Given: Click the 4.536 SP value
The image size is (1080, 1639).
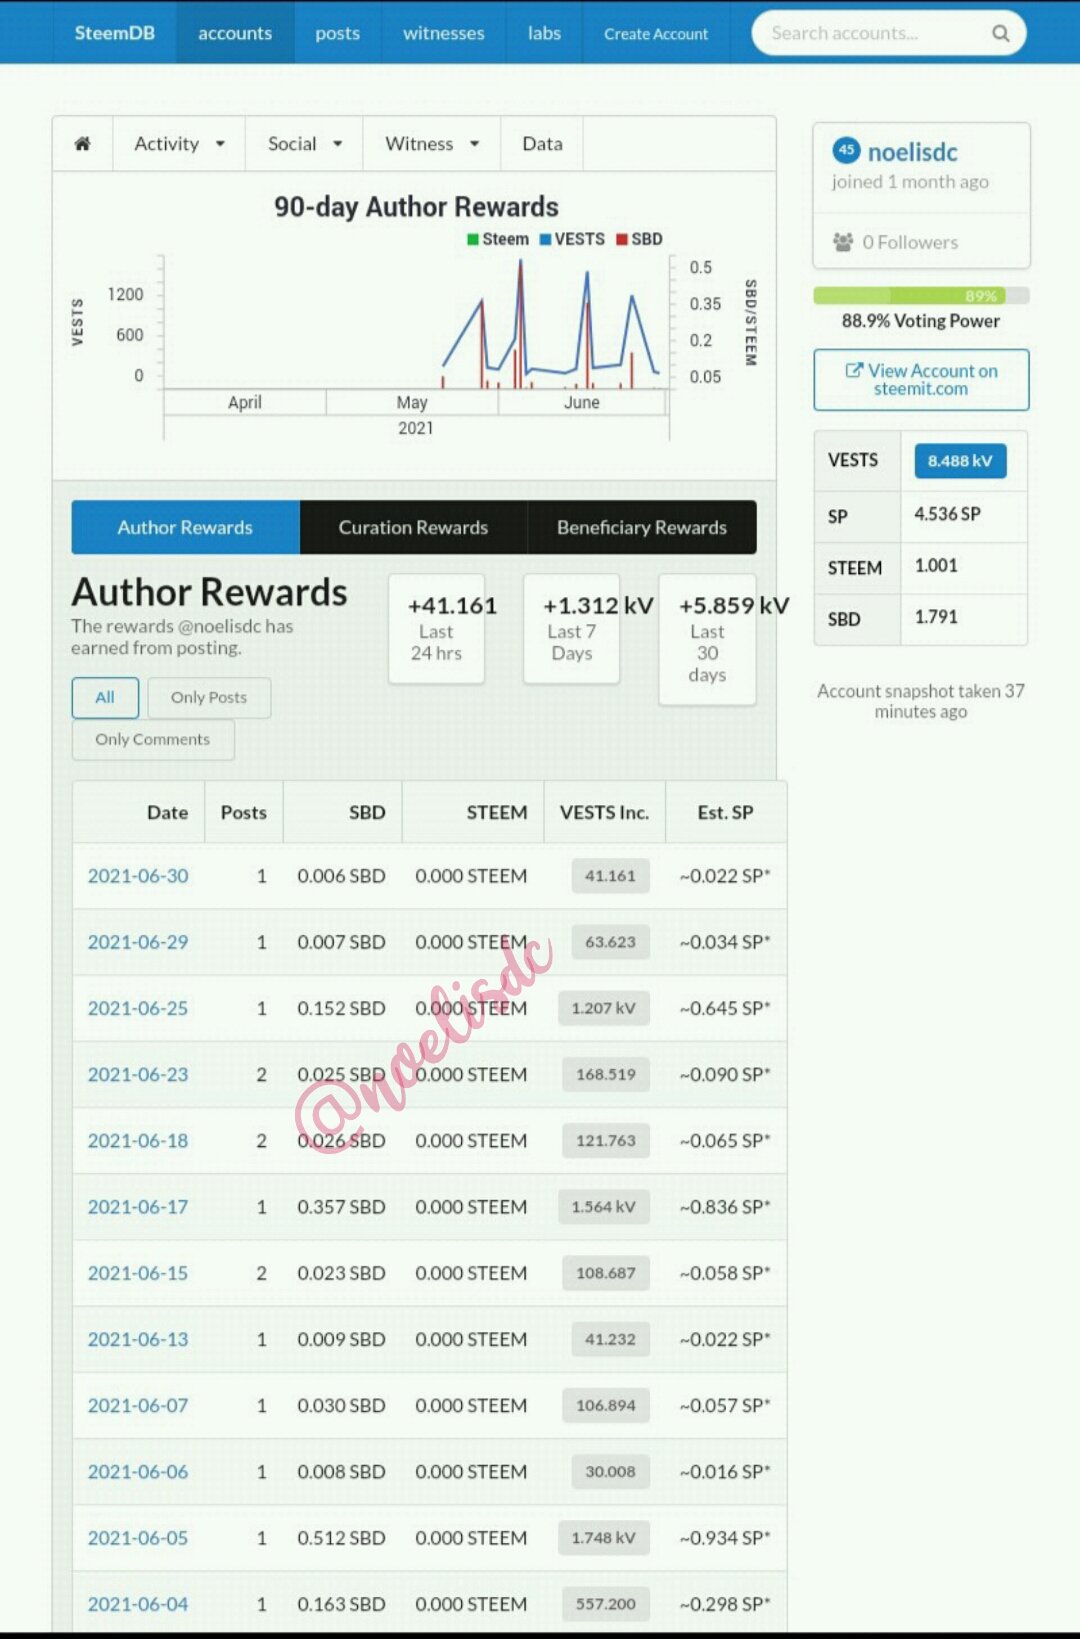Looking at the screenshot, I should pyautogui.click(x=947, y=514).
